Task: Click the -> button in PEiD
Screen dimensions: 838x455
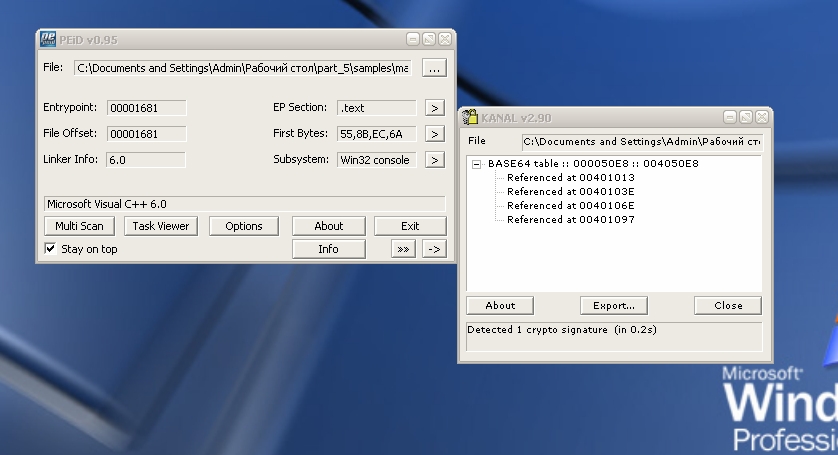Action: (x=433, y=249)
